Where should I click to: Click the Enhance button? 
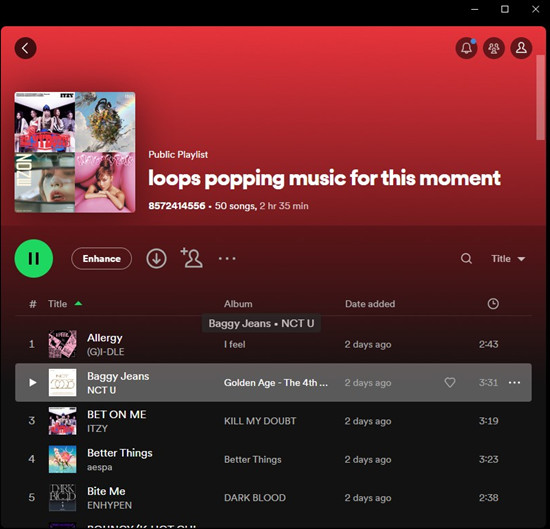pos(102,259)
